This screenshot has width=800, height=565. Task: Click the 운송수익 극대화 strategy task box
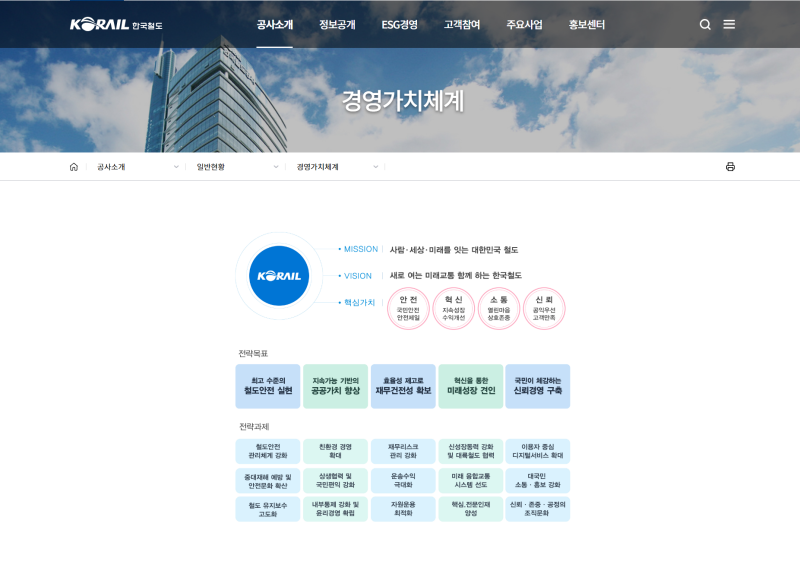tap(403, 480)
